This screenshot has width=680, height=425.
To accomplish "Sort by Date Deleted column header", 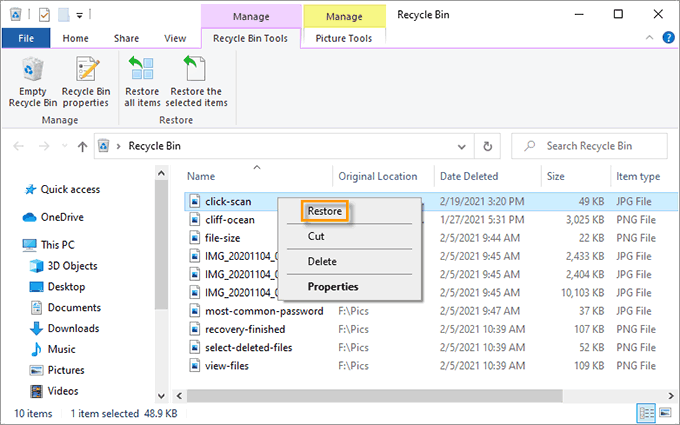I will coord(469,176).
